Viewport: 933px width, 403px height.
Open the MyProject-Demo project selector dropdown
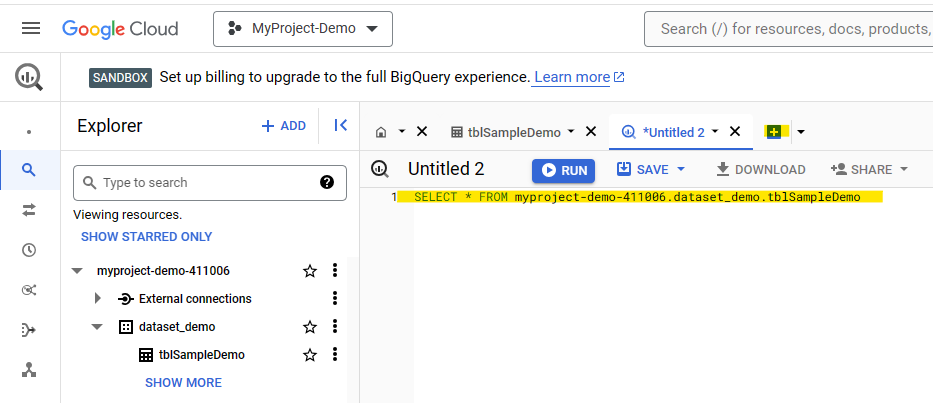302,29
